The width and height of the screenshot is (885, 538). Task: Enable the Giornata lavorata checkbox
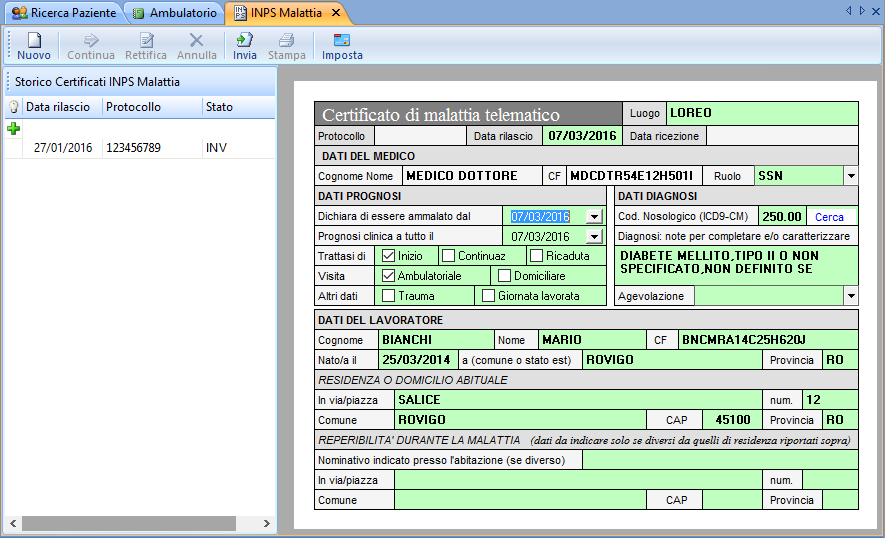click(x=489, y=295)
